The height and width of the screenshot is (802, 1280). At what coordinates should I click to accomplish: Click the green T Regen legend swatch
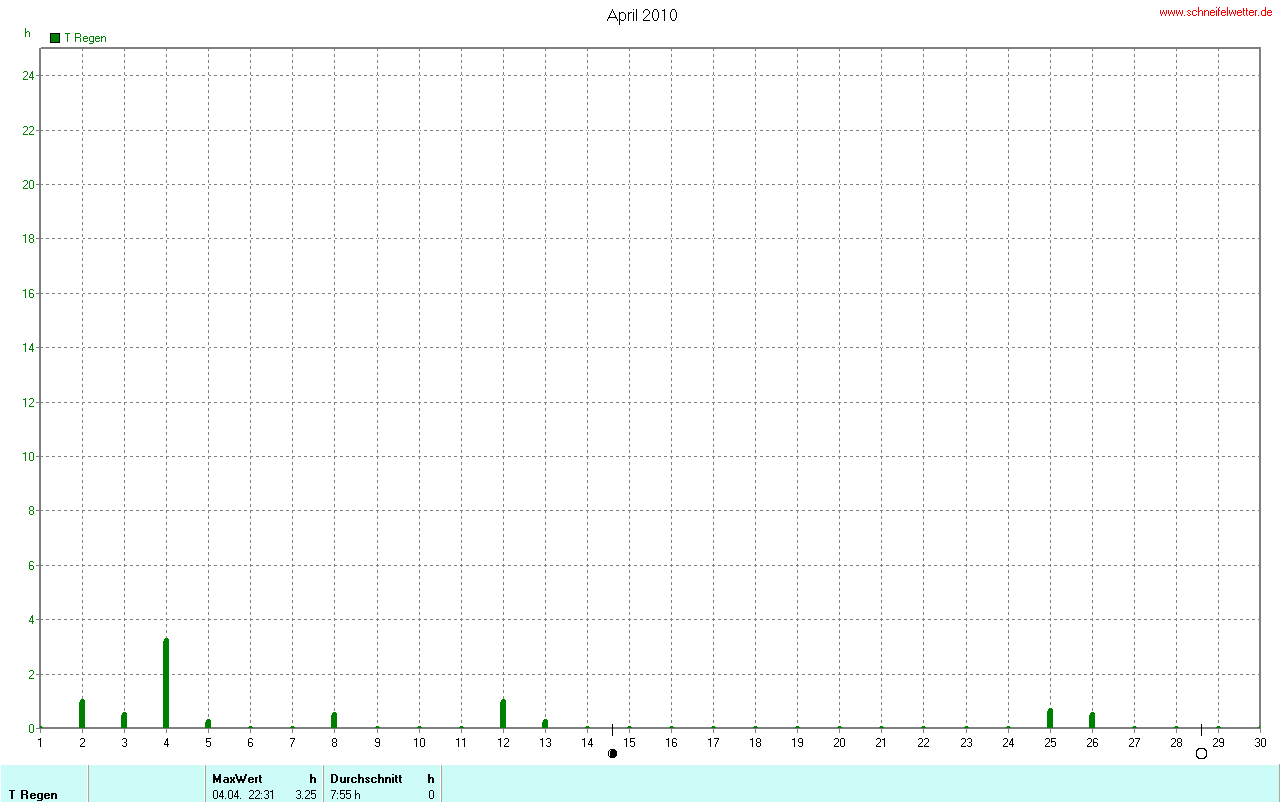[x=55, y=38]
